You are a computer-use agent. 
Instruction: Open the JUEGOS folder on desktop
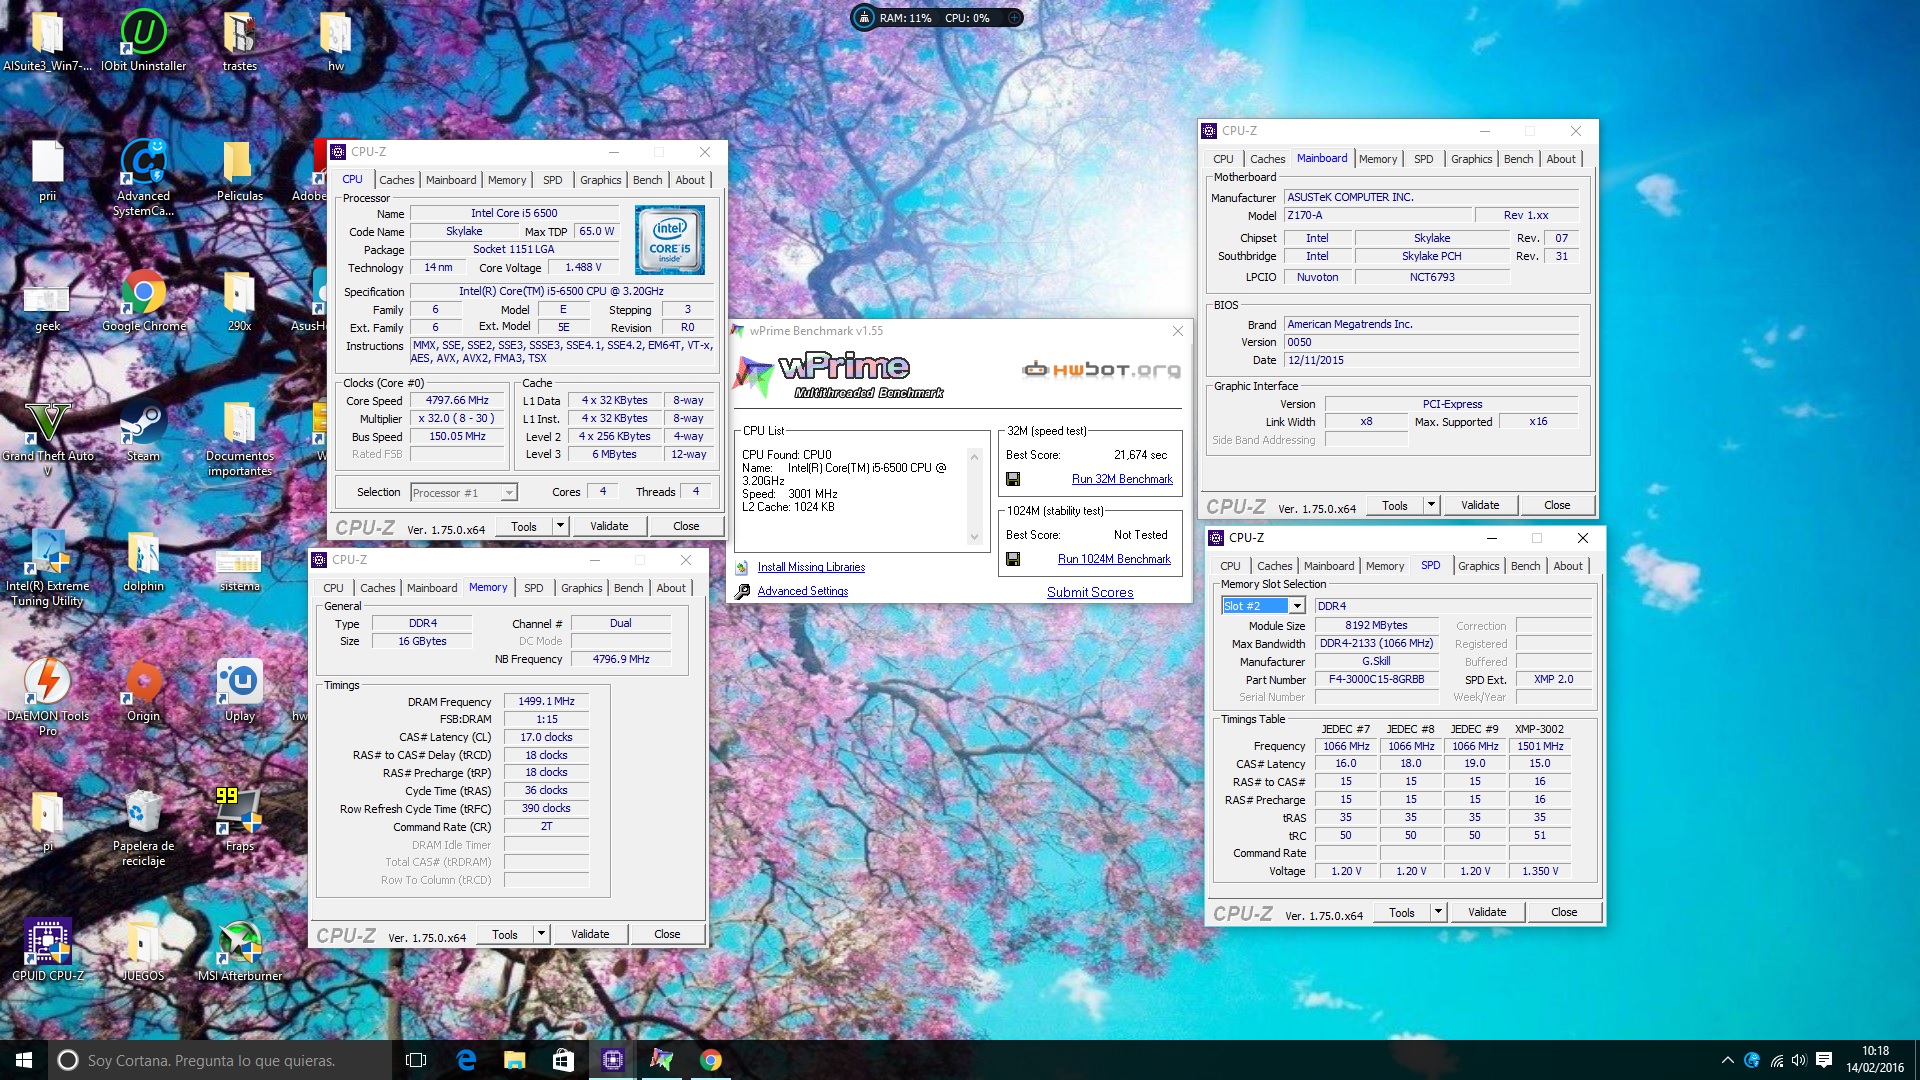click(x=143, y=950)
